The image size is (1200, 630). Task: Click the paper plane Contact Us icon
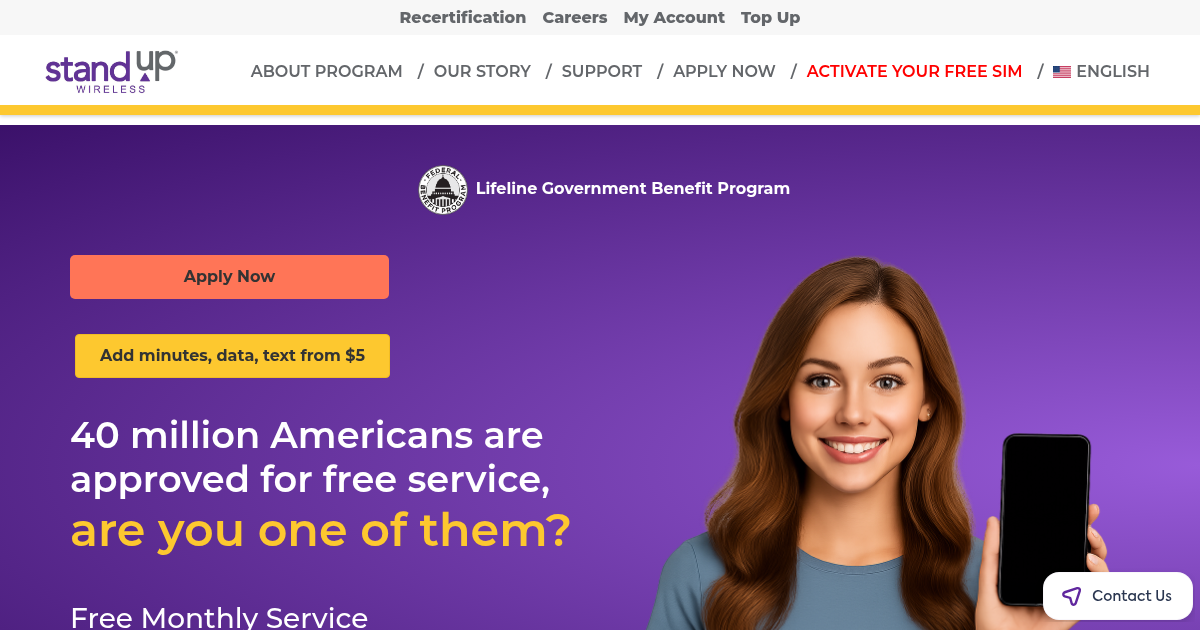[x=1071, y=596]
